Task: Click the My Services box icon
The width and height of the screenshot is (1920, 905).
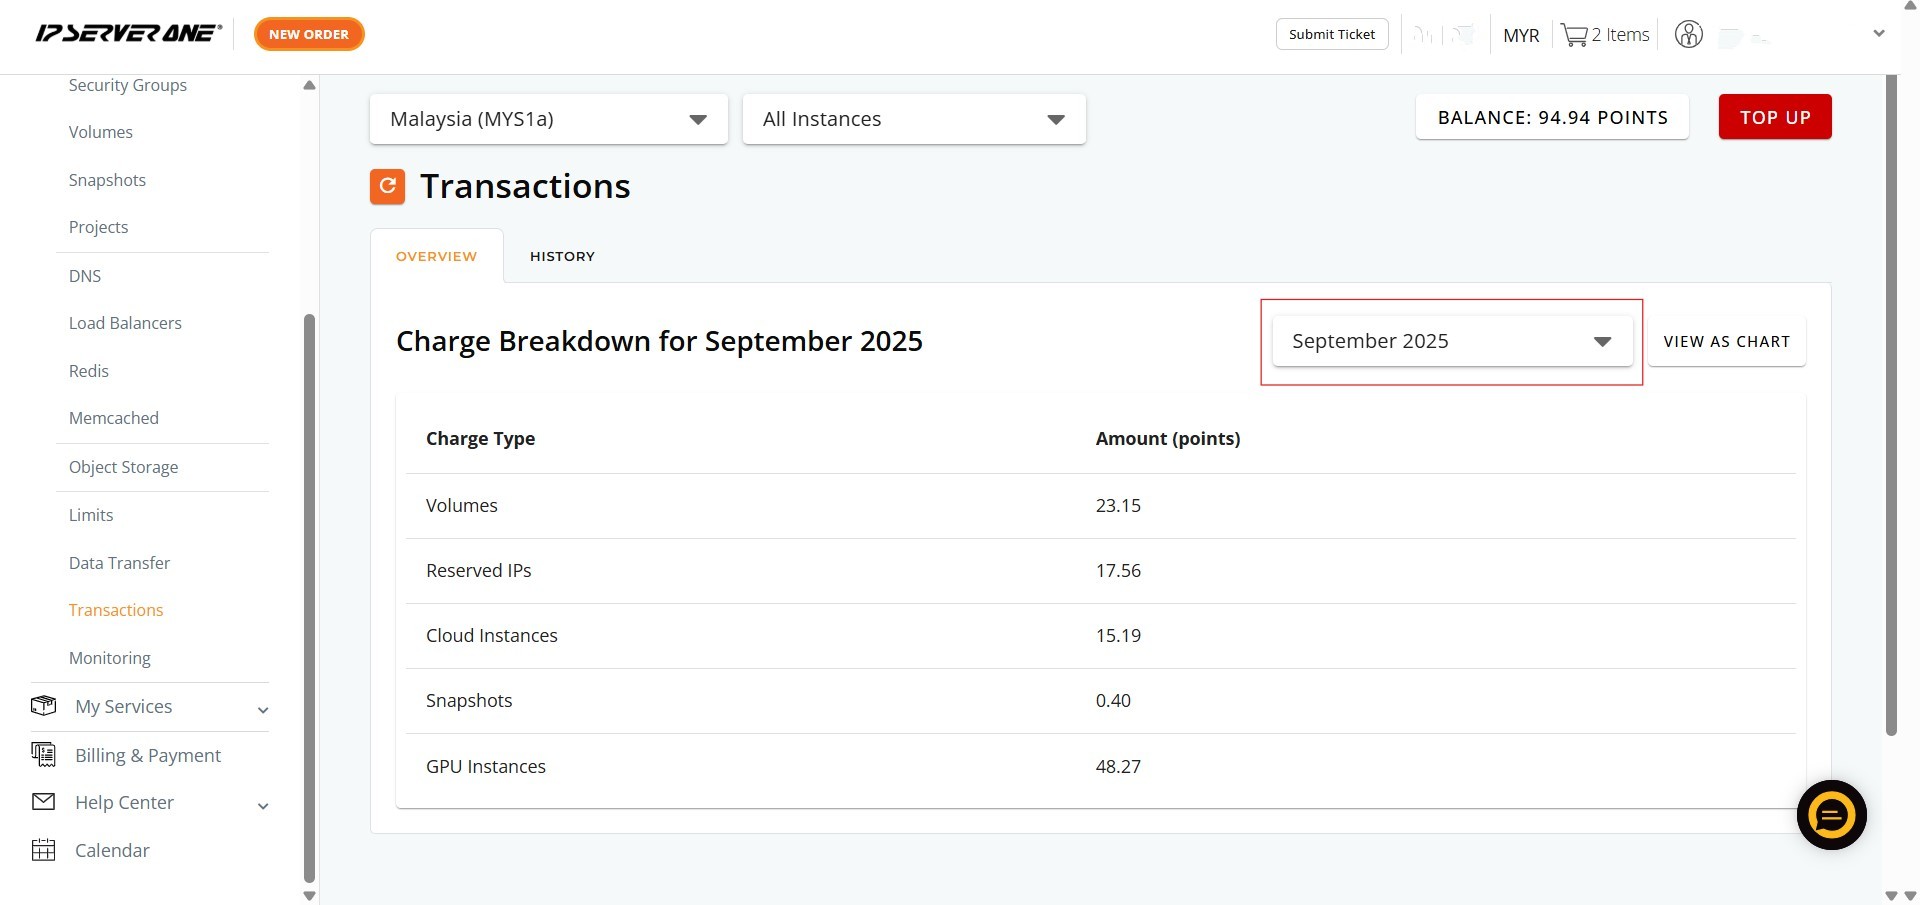Action: point(43,706)
